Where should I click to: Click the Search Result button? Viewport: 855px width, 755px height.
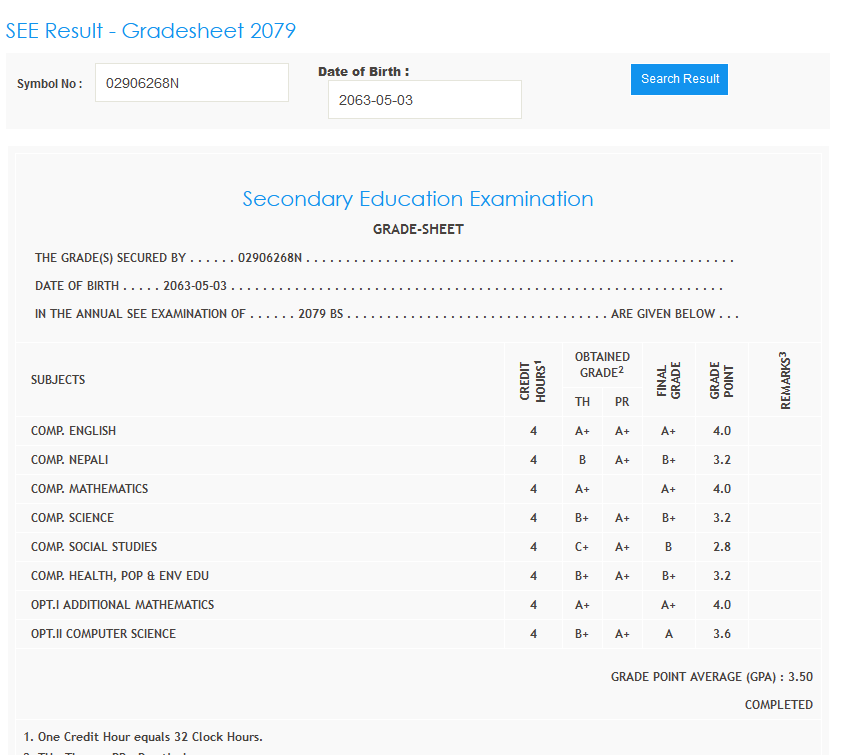[x=679, y=79]
